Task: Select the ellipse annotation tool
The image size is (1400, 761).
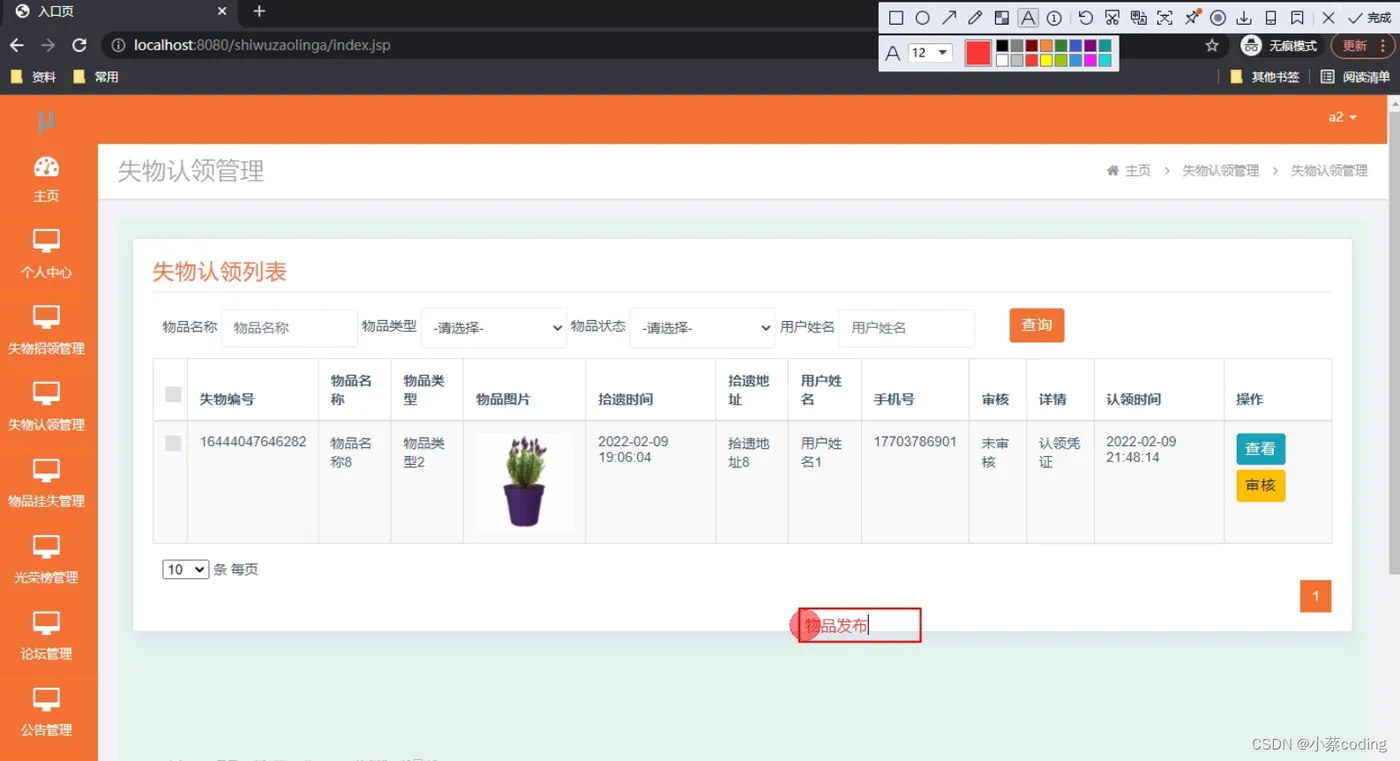Action: [x=922, y=18]
